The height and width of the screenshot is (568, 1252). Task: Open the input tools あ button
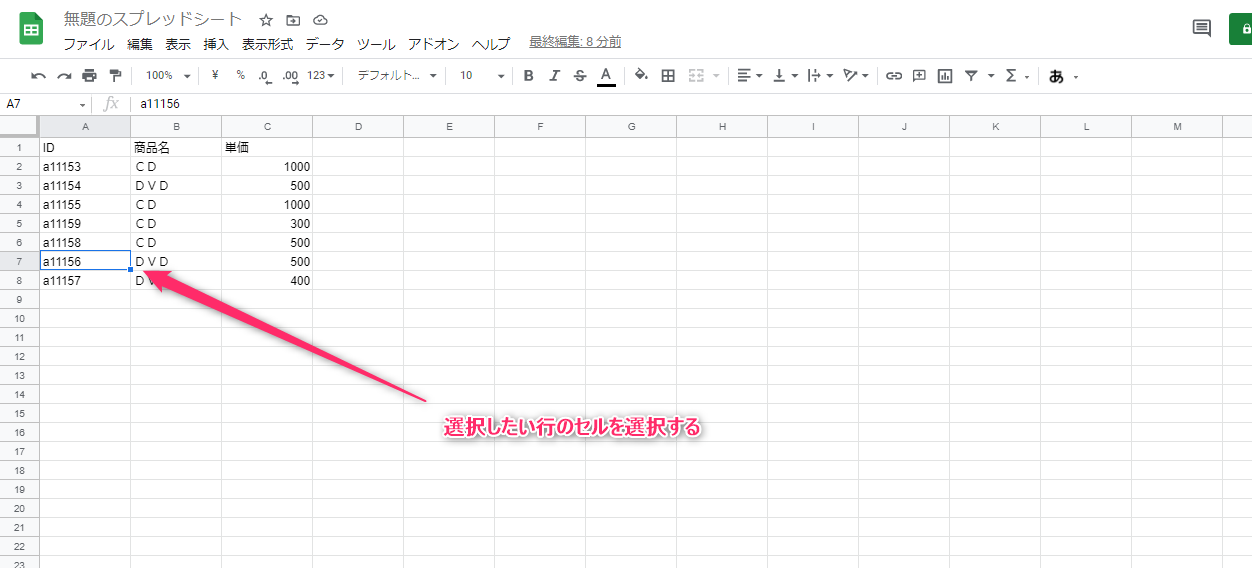[1057, 76]
